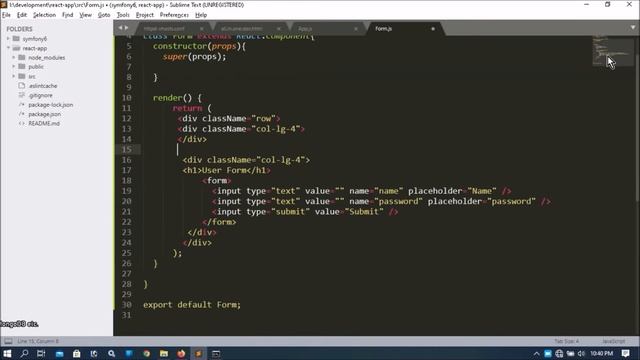The height and width of the screenshot is (360, 640).
Task: Select the node_modules folder icon
Action: point(22,58)
